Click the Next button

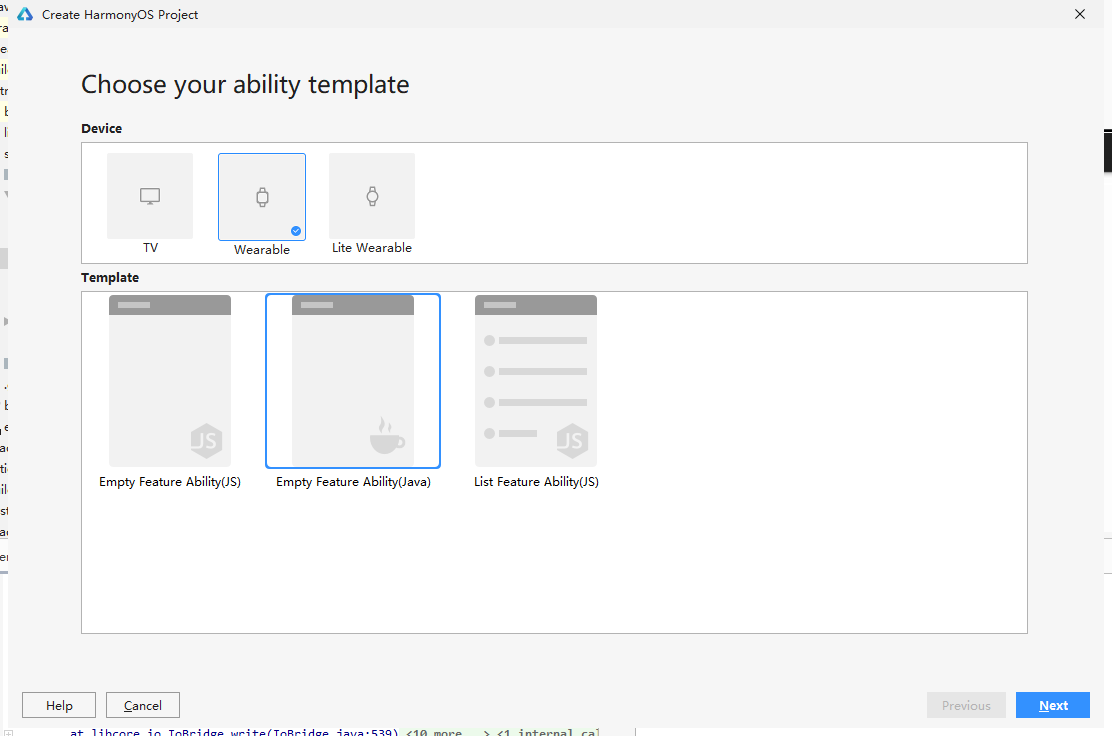click(x=1052, y=706)
